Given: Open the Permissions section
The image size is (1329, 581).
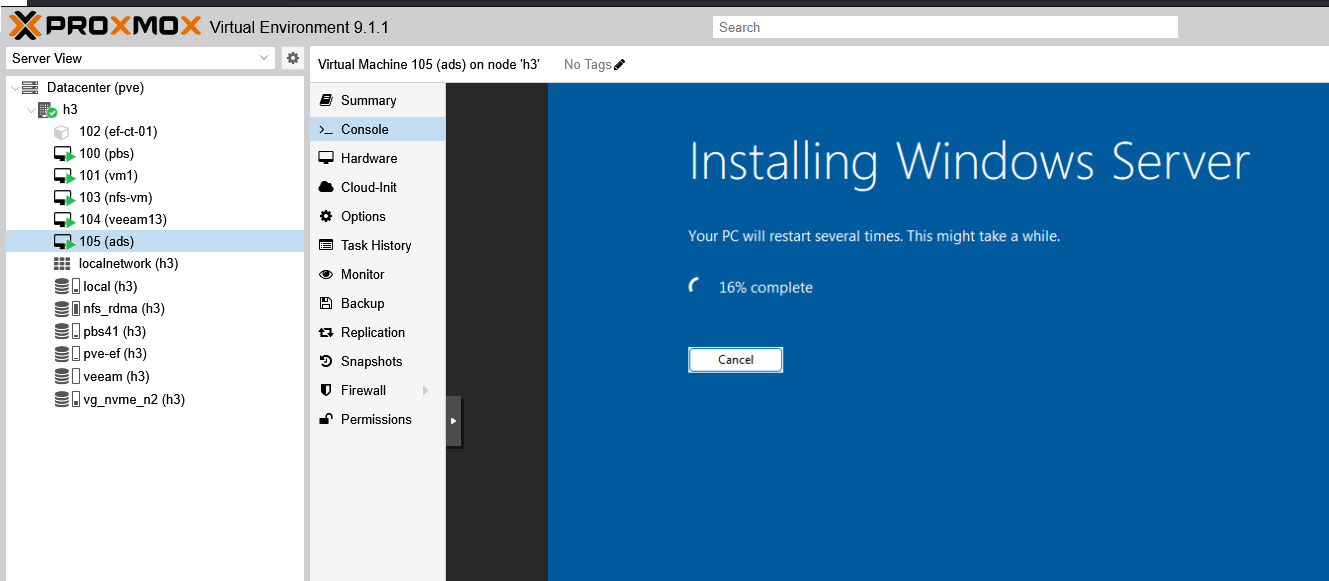Looking at the screenshot, I should coord(377,419).
